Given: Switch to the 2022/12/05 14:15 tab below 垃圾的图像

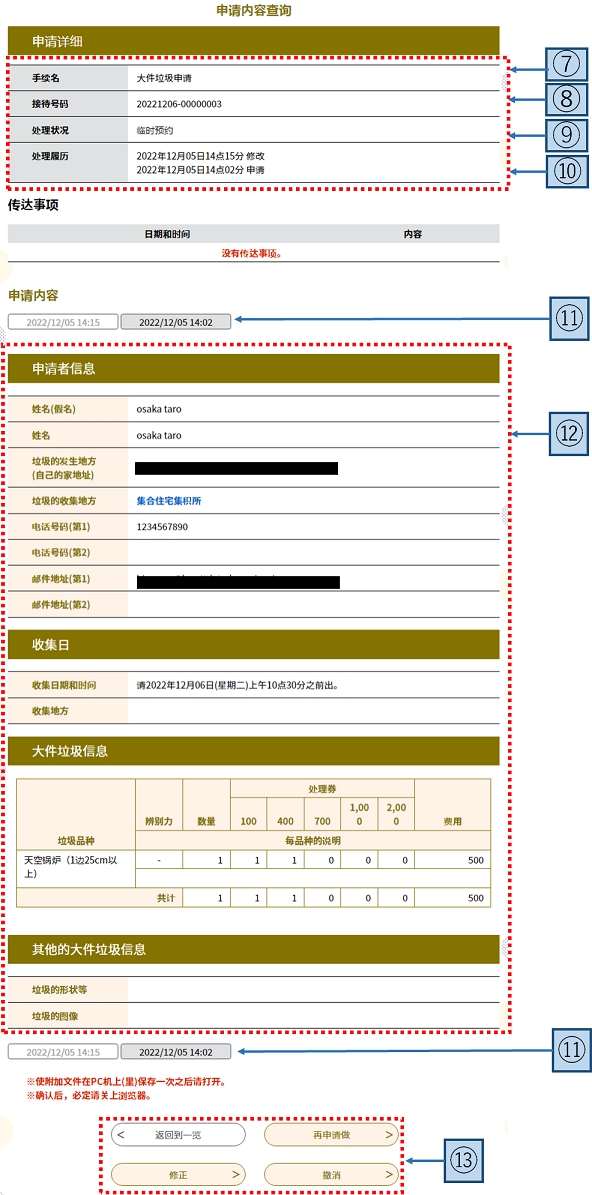Looking at the screenshot, I should (63, 1052).
